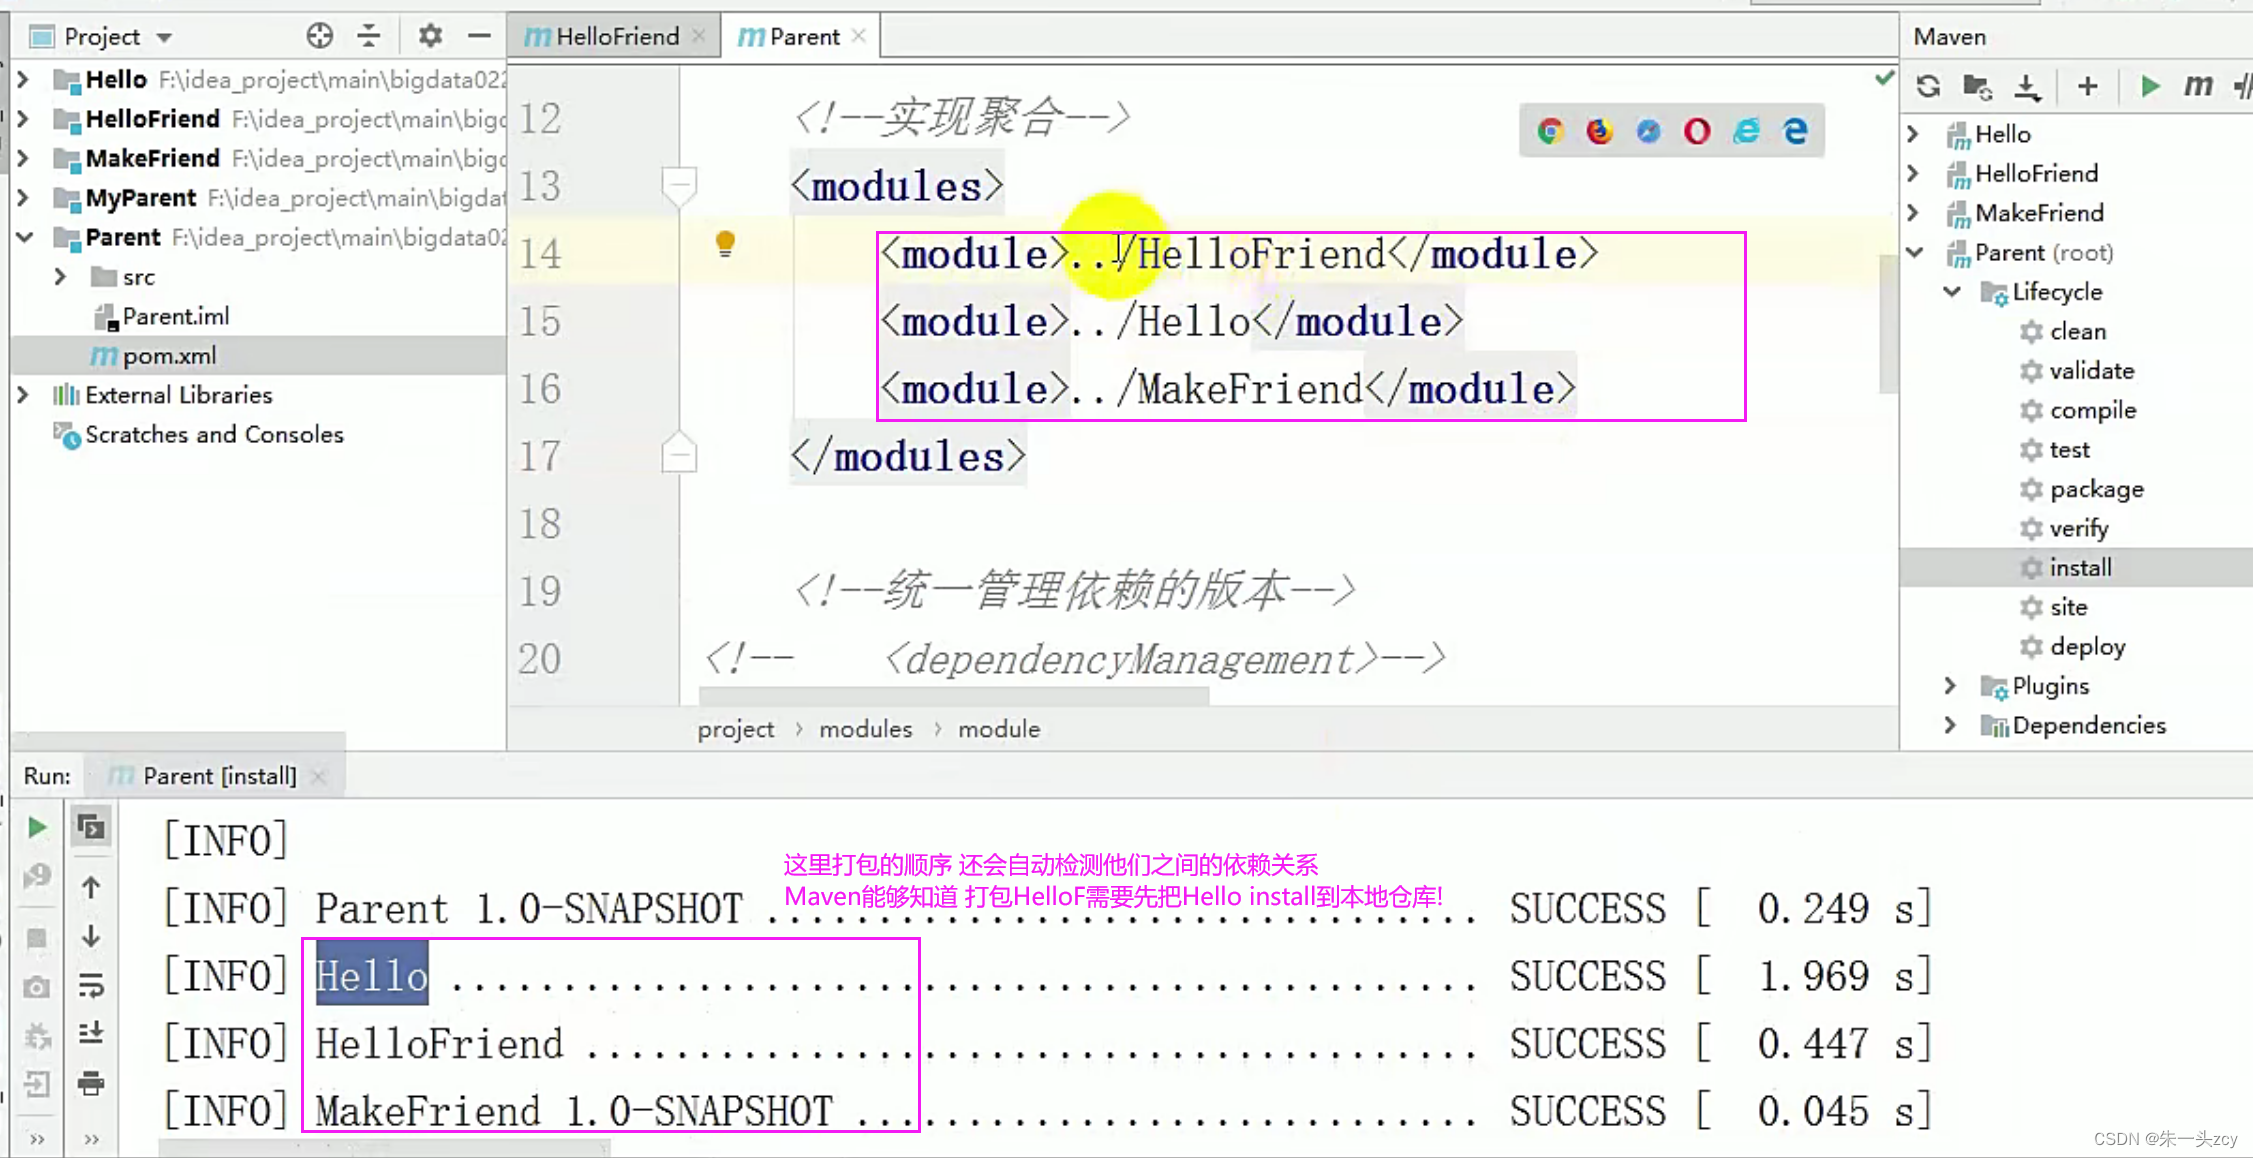Open the Project view dropdown

coord(165,38)
